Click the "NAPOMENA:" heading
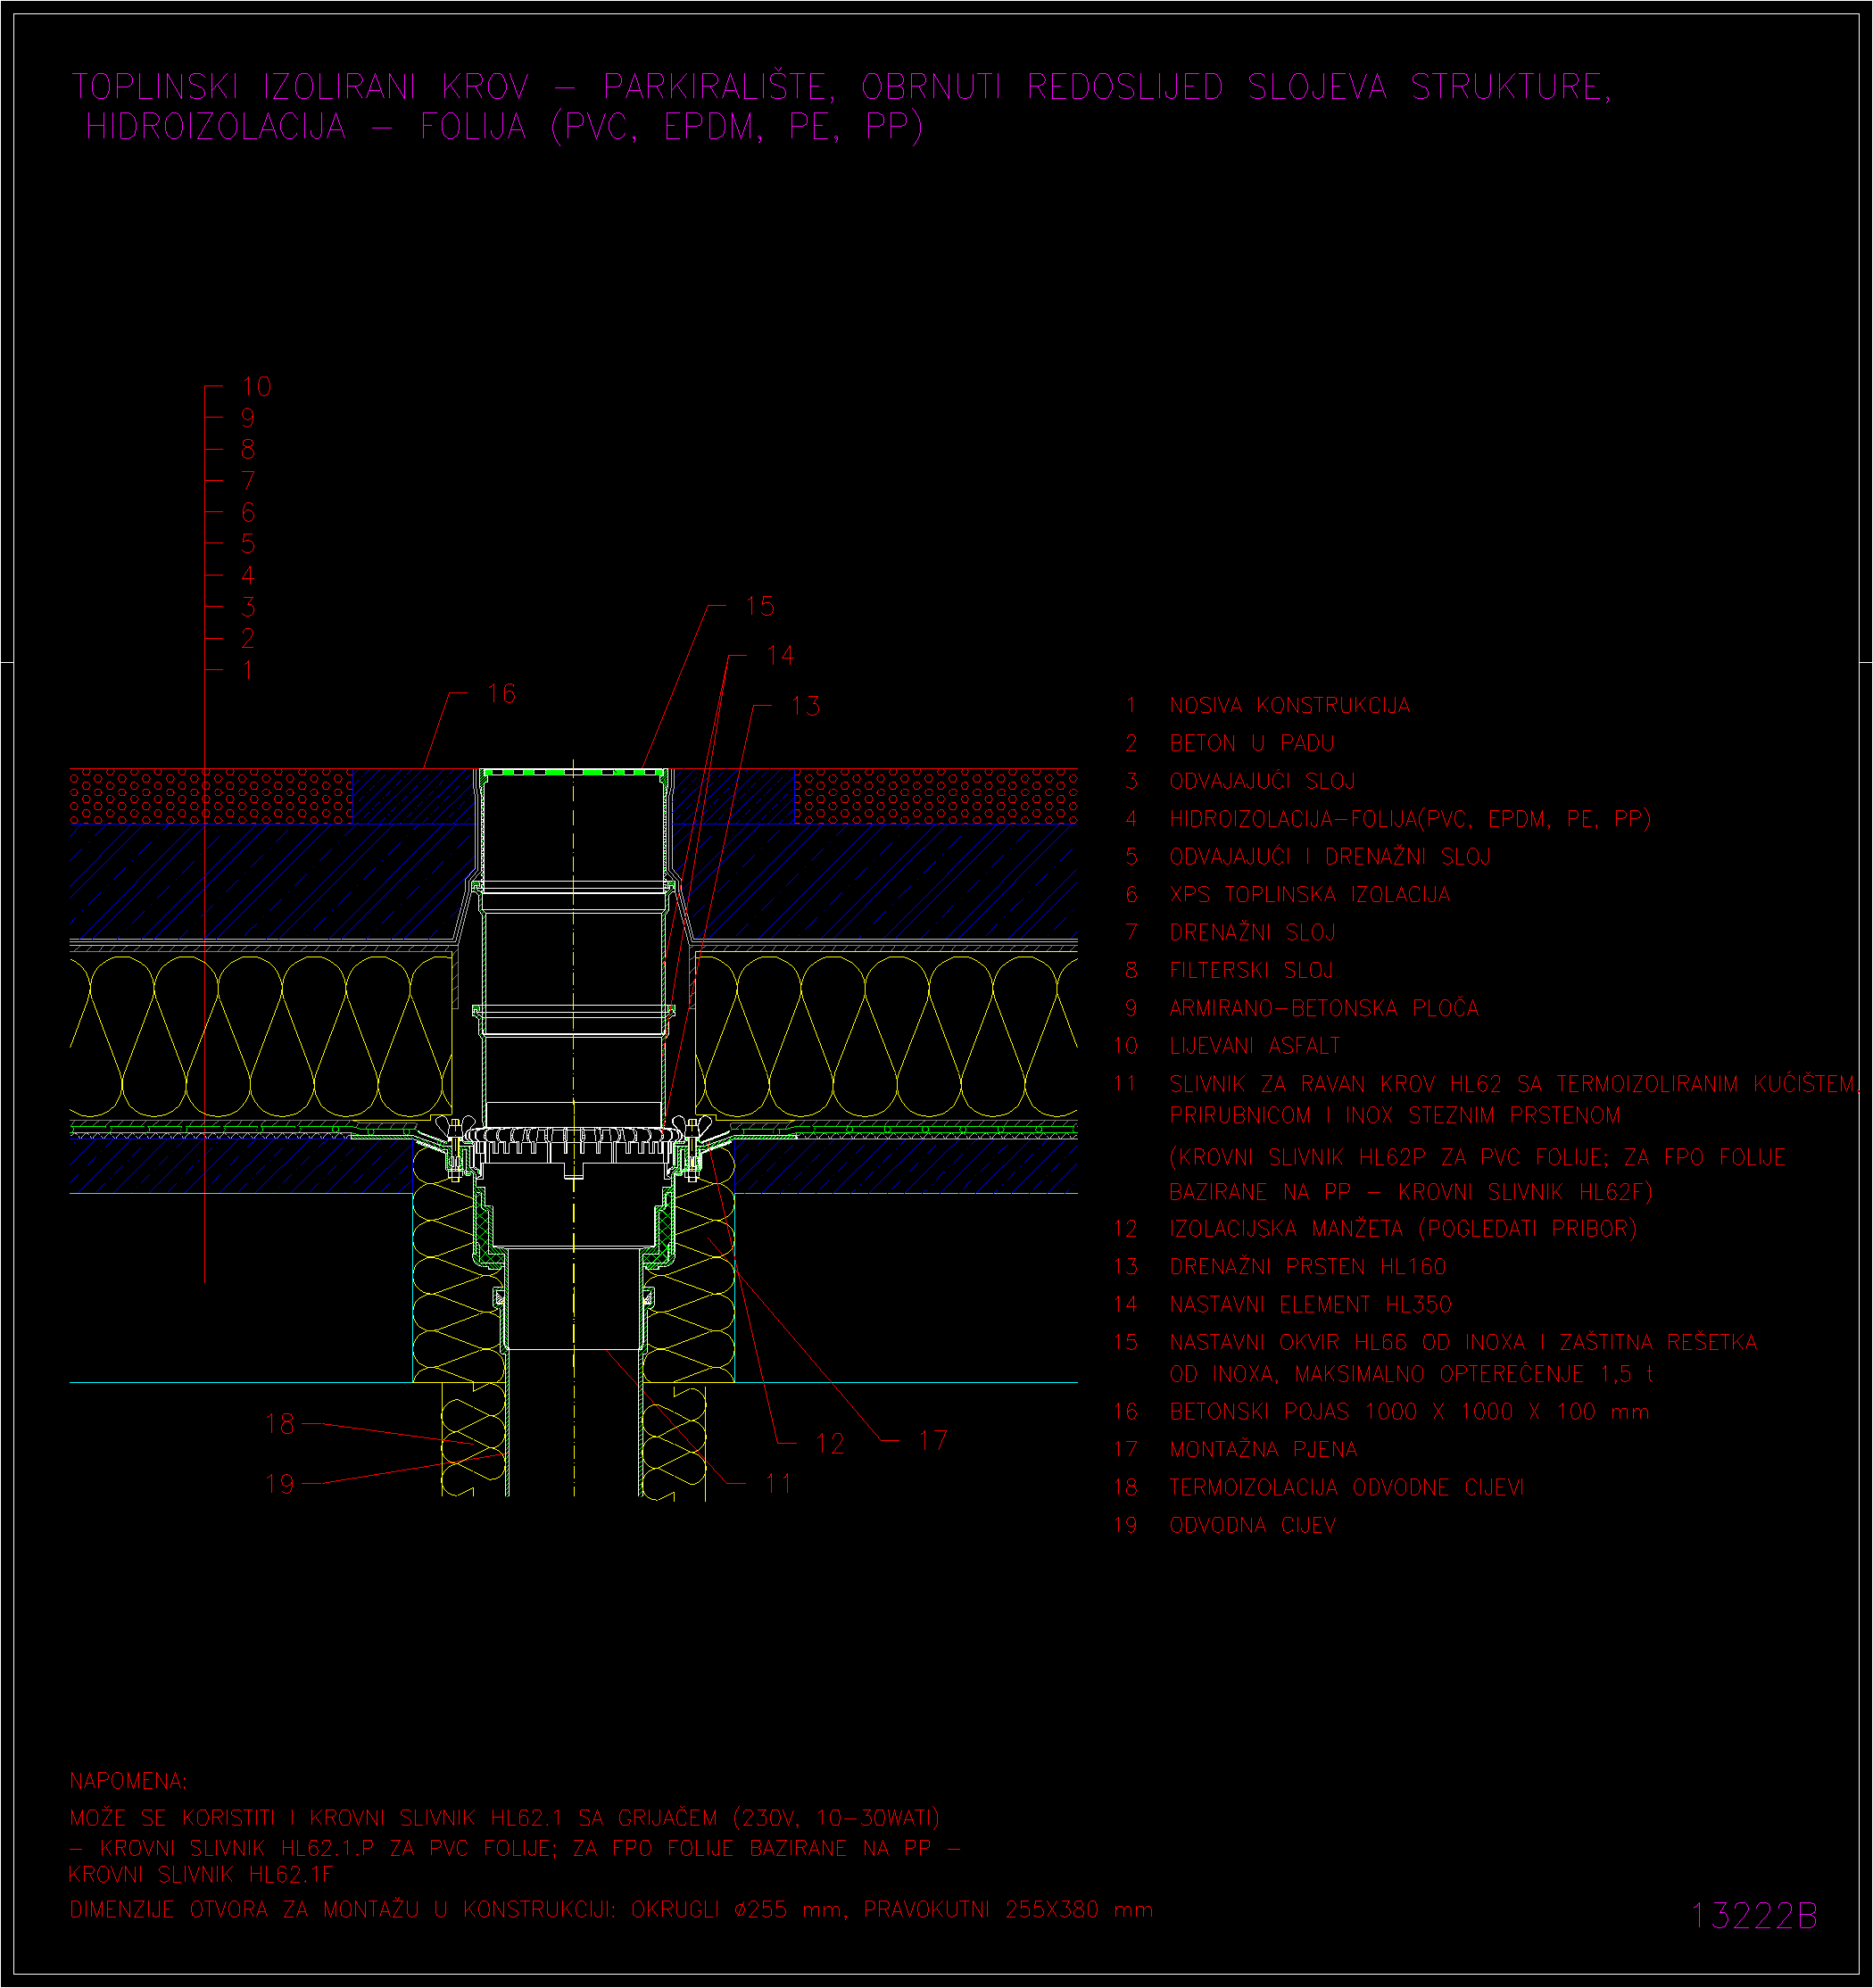Screen dimensions: 1873x1988 [128, 1782]
